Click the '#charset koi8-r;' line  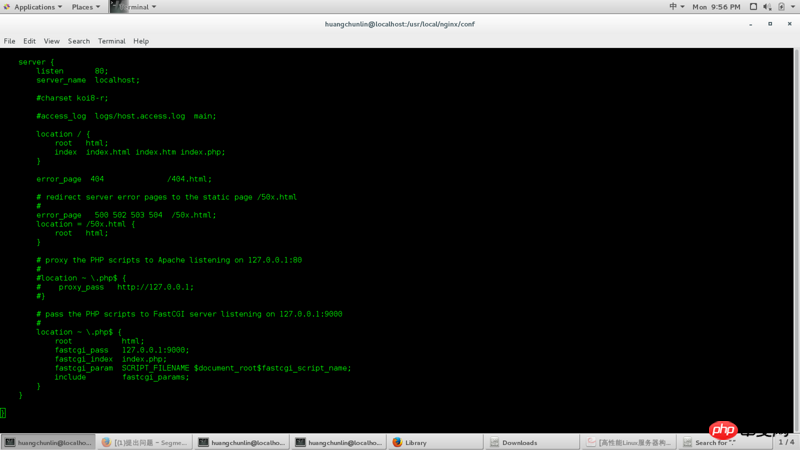click(x=72, y=98)
